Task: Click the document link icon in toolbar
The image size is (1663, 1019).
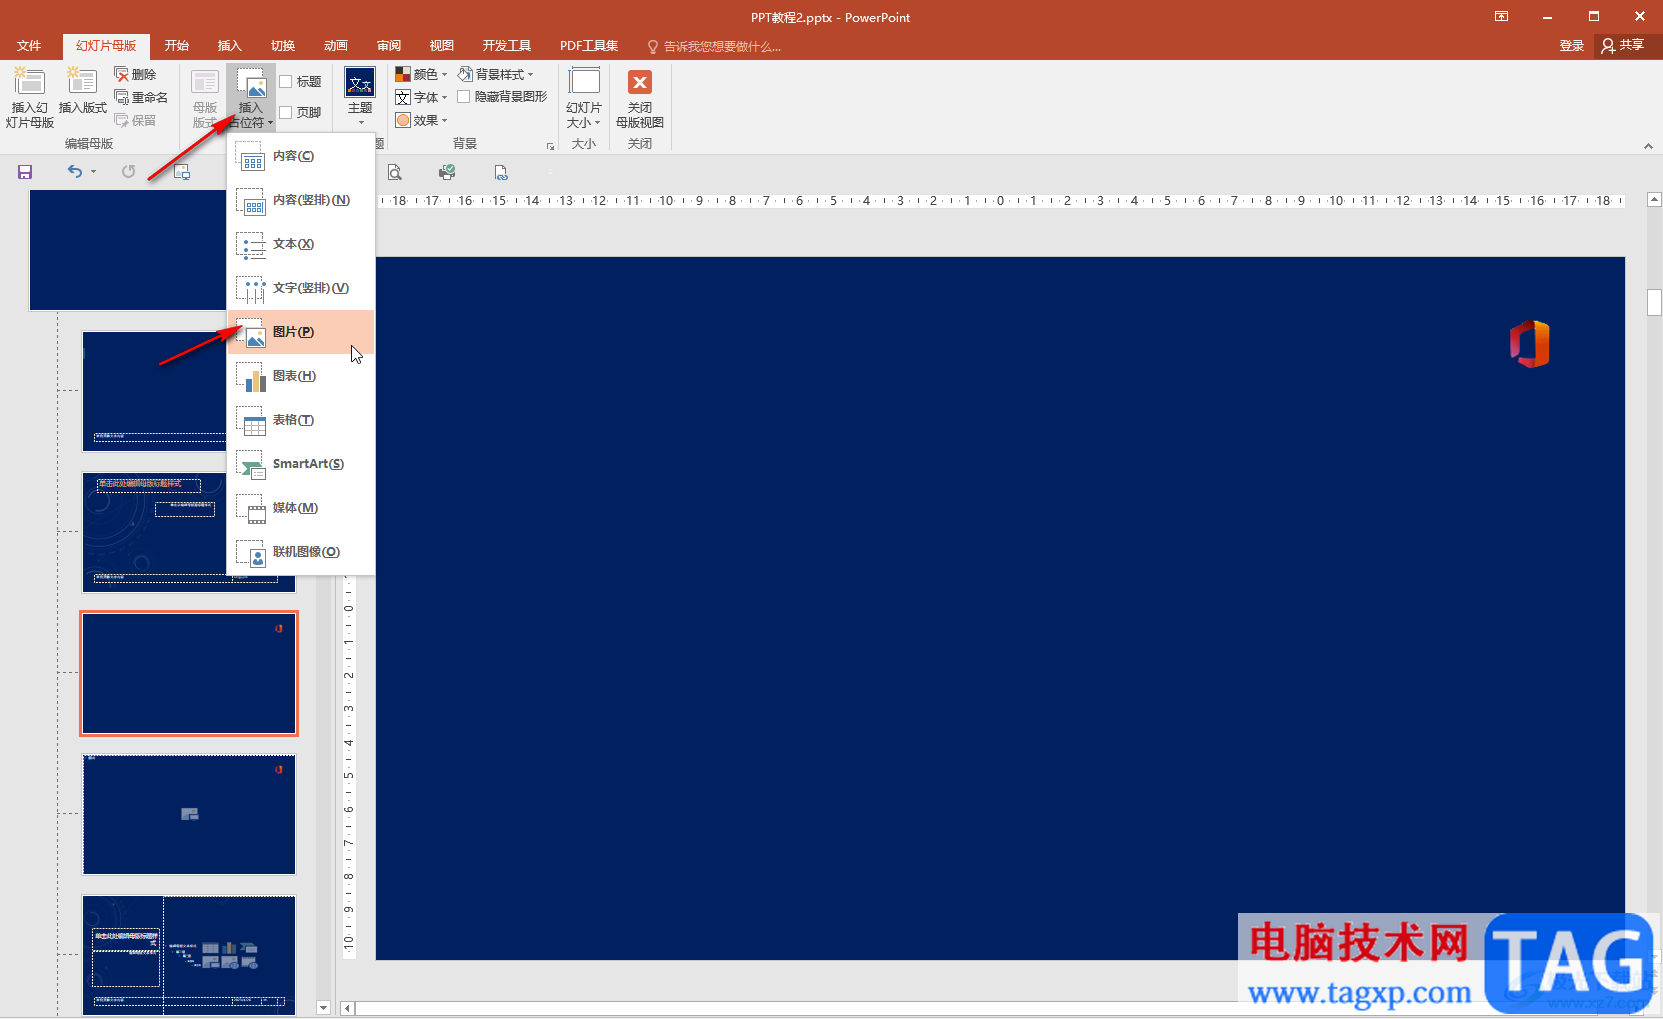Action: (501, 172)
